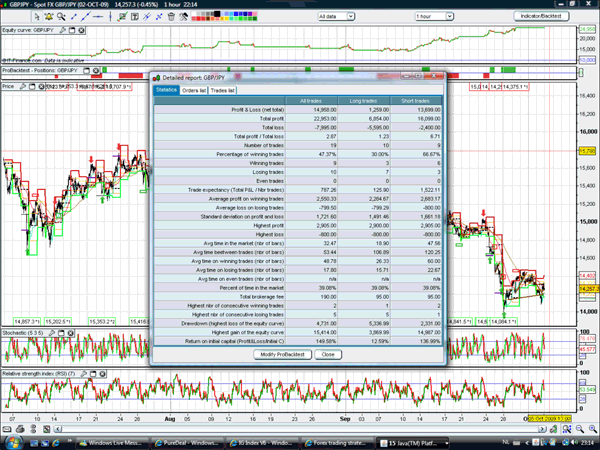Pick the chart tool with green line

[x=122, y=16]
